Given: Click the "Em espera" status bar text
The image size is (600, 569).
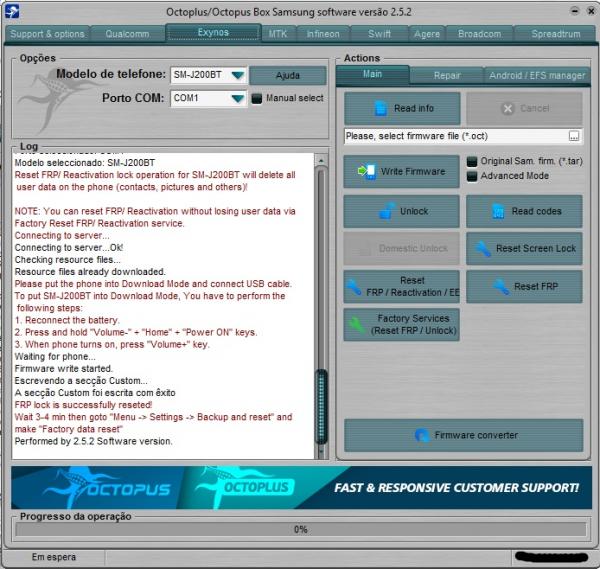Looking at the screenshot, I should click(54, 557).
